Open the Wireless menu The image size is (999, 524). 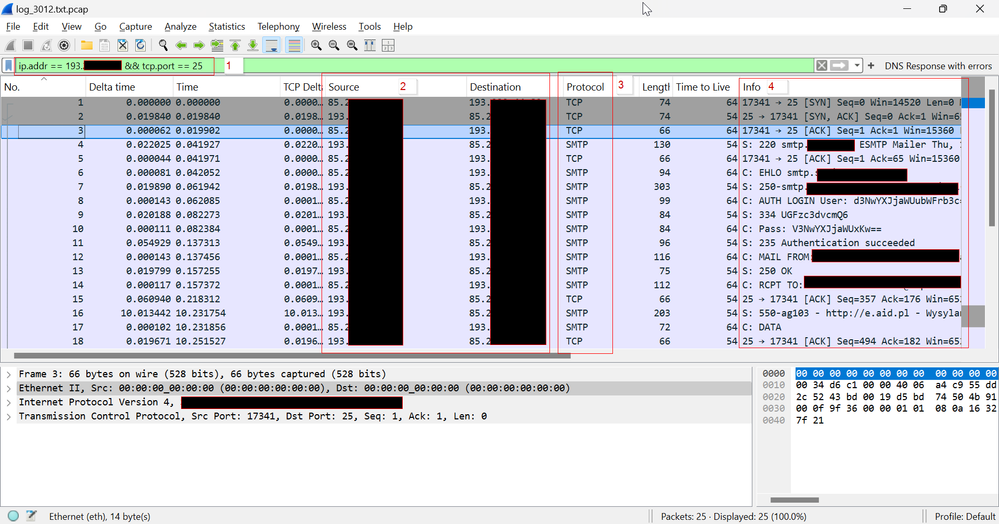329,26
